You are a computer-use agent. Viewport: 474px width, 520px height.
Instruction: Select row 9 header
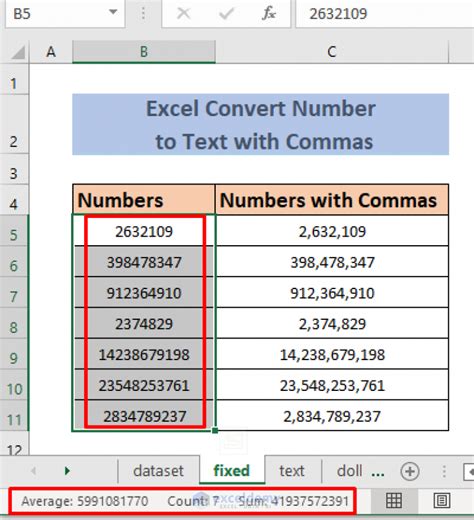(x=14, y=354)
